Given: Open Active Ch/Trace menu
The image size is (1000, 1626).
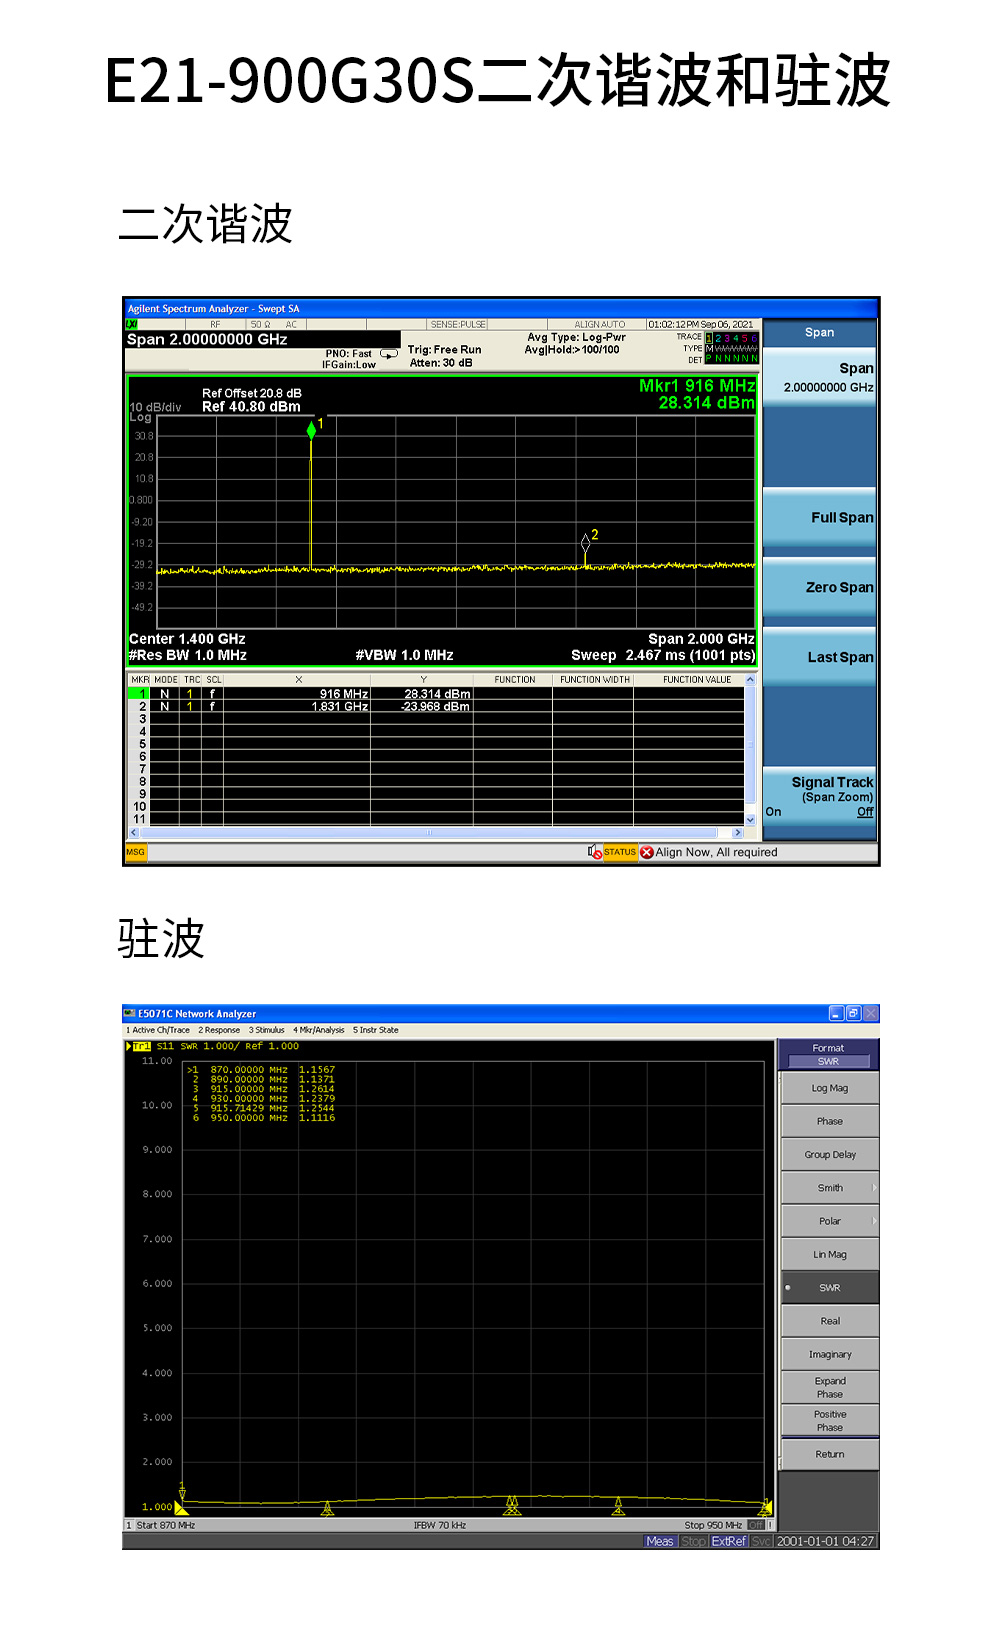Looking at the screenshot, I should 158,1030.
